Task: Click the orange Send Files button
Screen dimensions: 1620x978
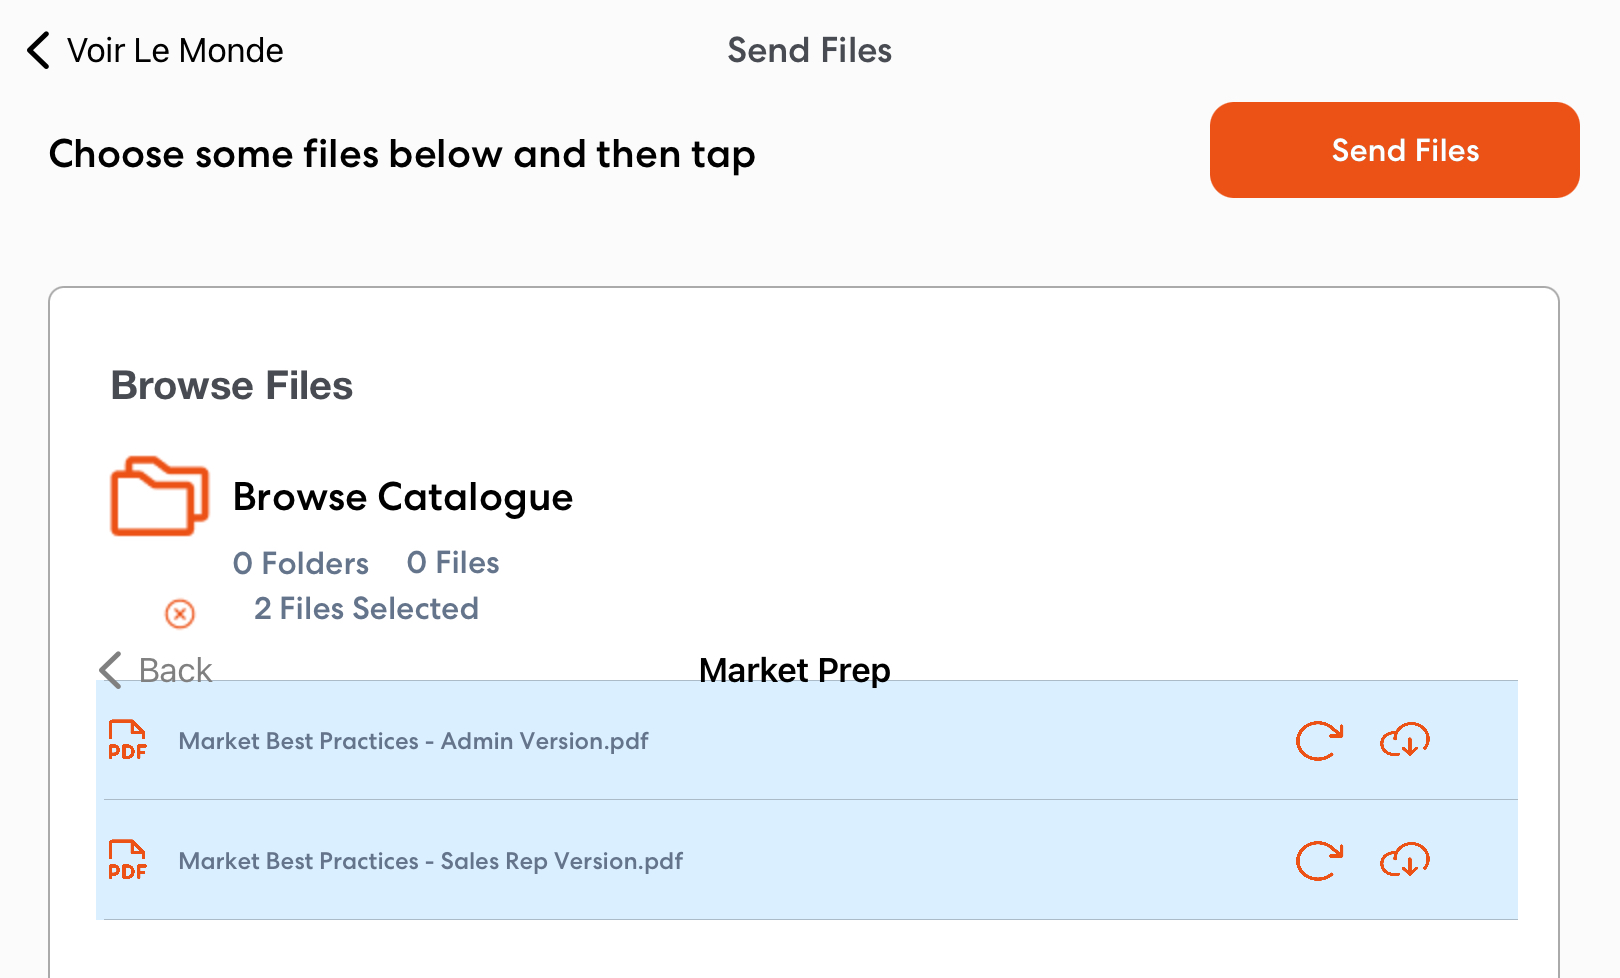Action: coord(1394,150)
